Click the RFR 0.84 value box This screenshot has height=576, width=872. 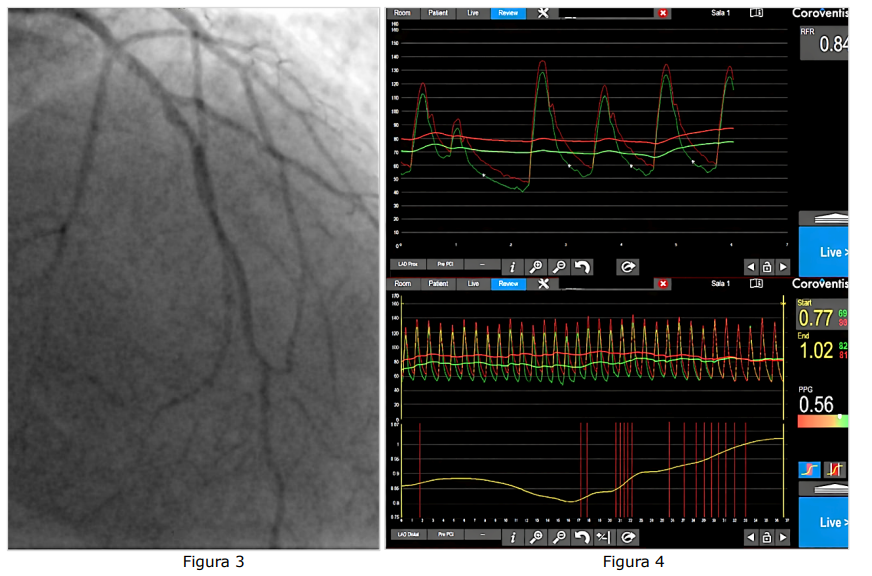tap(824, 43)
